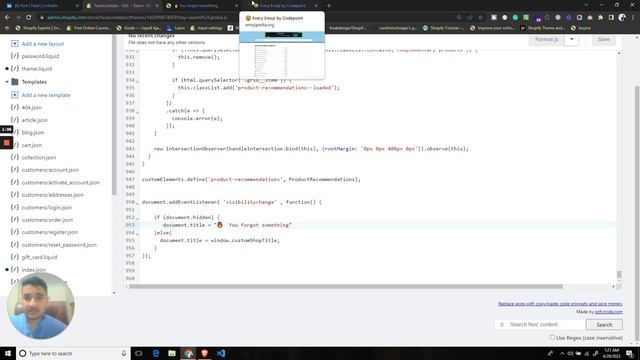Open the browser profile avatar
Screen dimensions: 640x360
tap(622, 18)
